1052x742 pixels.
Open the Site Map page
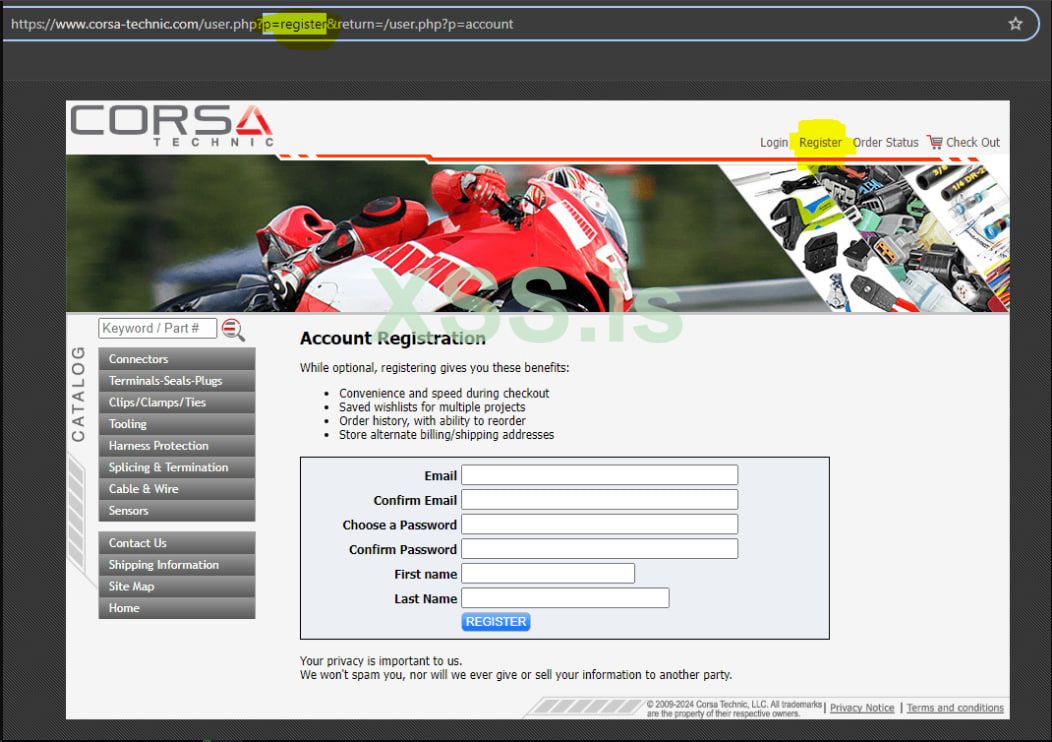[x=176, y=586]
